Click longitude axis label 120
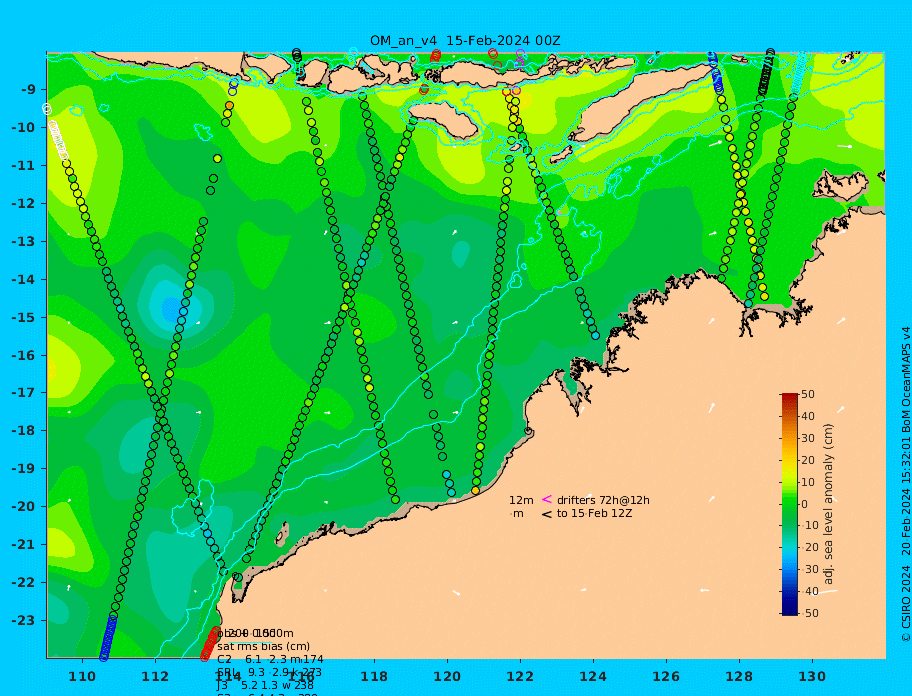Image resolution: width=912 pixels, height=696 pixels. (447, 676)
